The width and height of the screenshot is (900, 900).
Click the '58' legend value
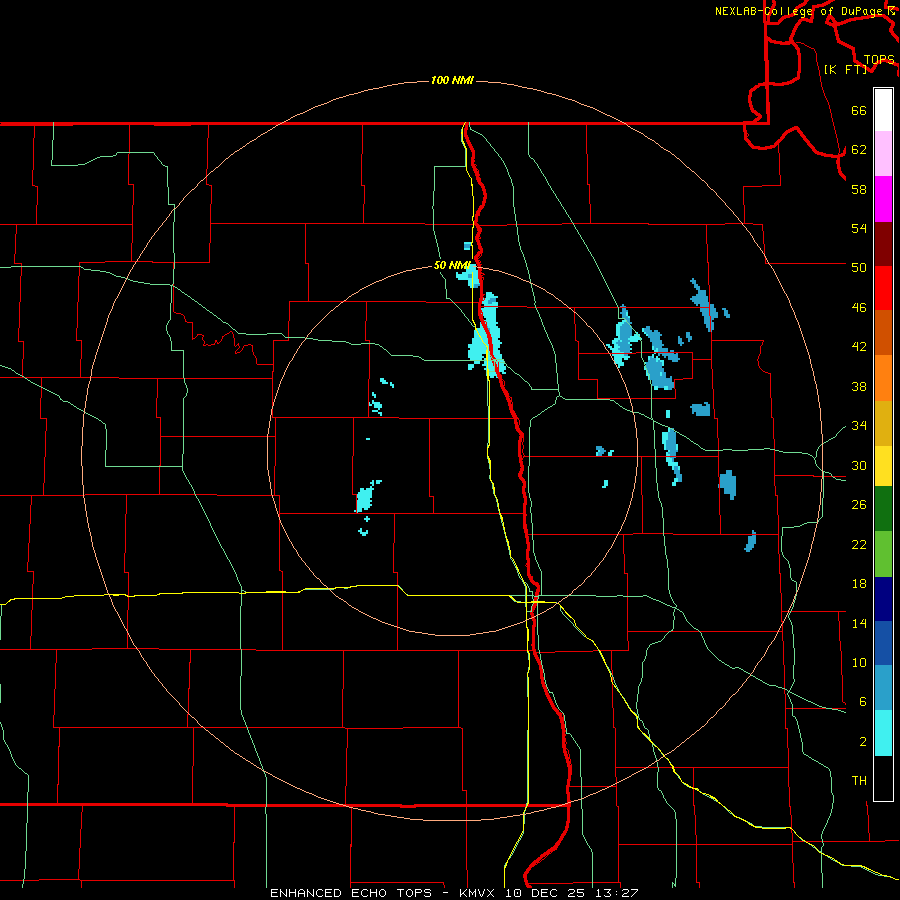coord(859,189)
